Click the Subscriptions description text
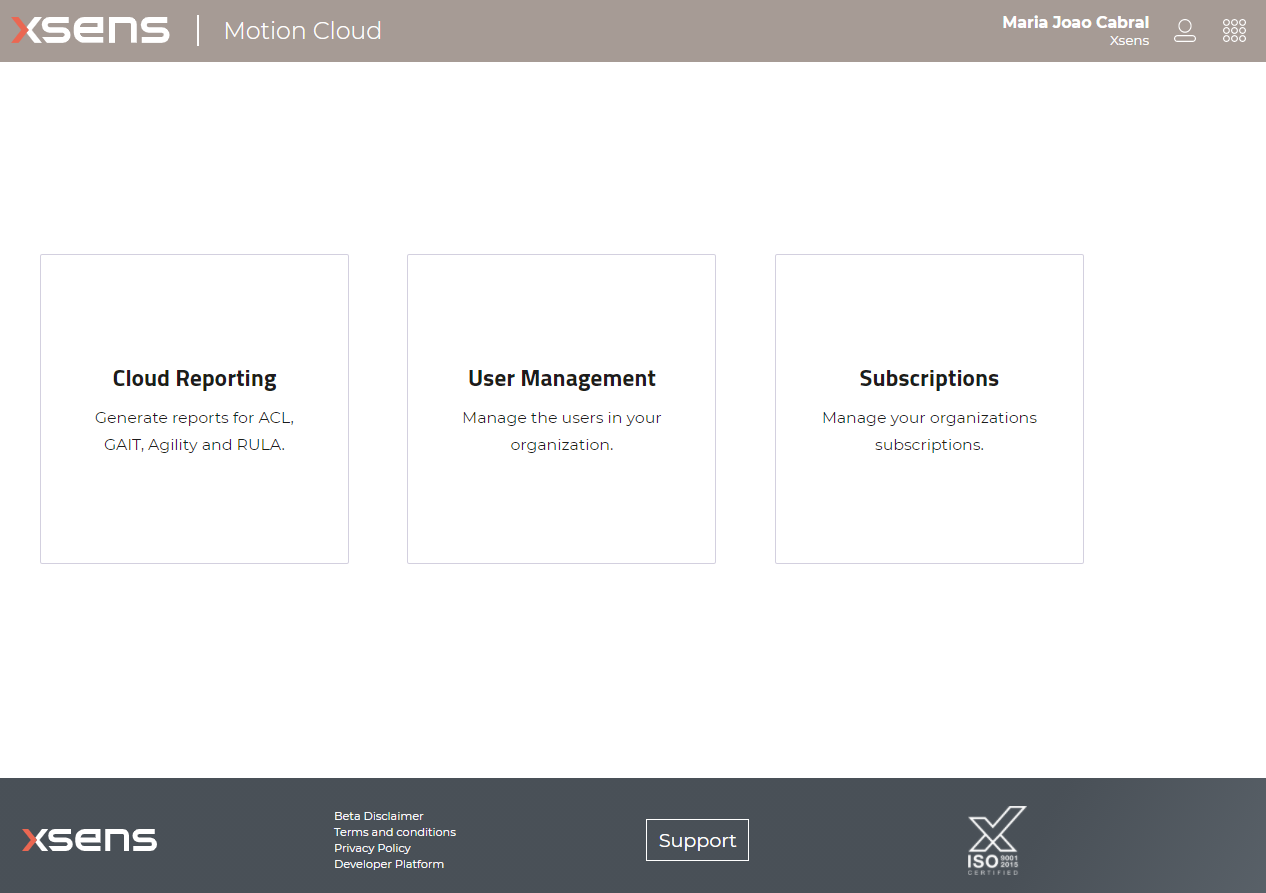The image size is (1266, 893). pyautogui.click(x=929, y=430)
